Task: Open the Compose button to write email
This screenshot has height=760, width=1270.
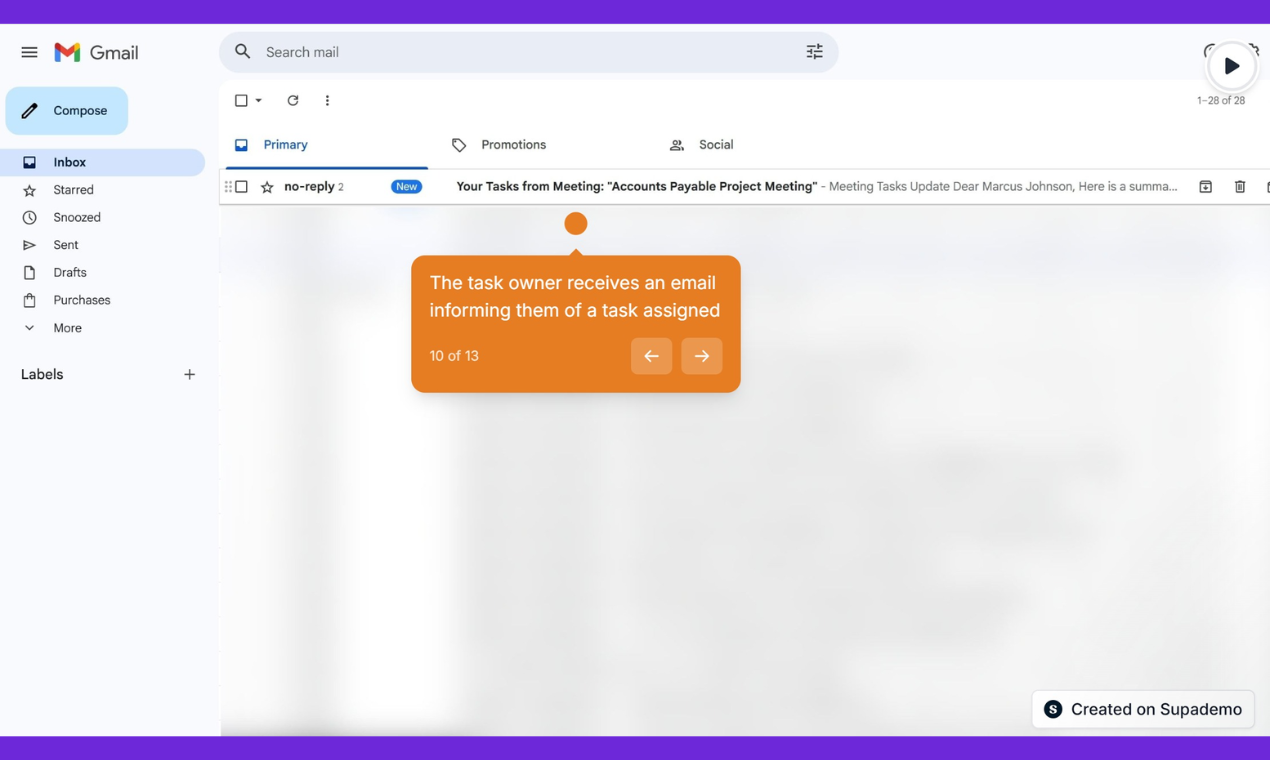Action: tap(66, 110)
